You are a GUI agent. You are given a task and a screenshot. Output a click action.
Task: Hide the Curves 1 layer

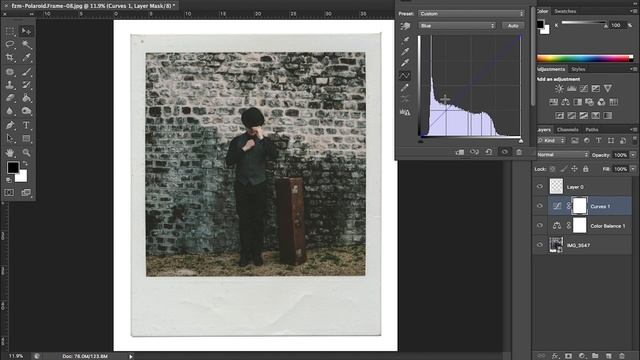[x=540, y=206]
